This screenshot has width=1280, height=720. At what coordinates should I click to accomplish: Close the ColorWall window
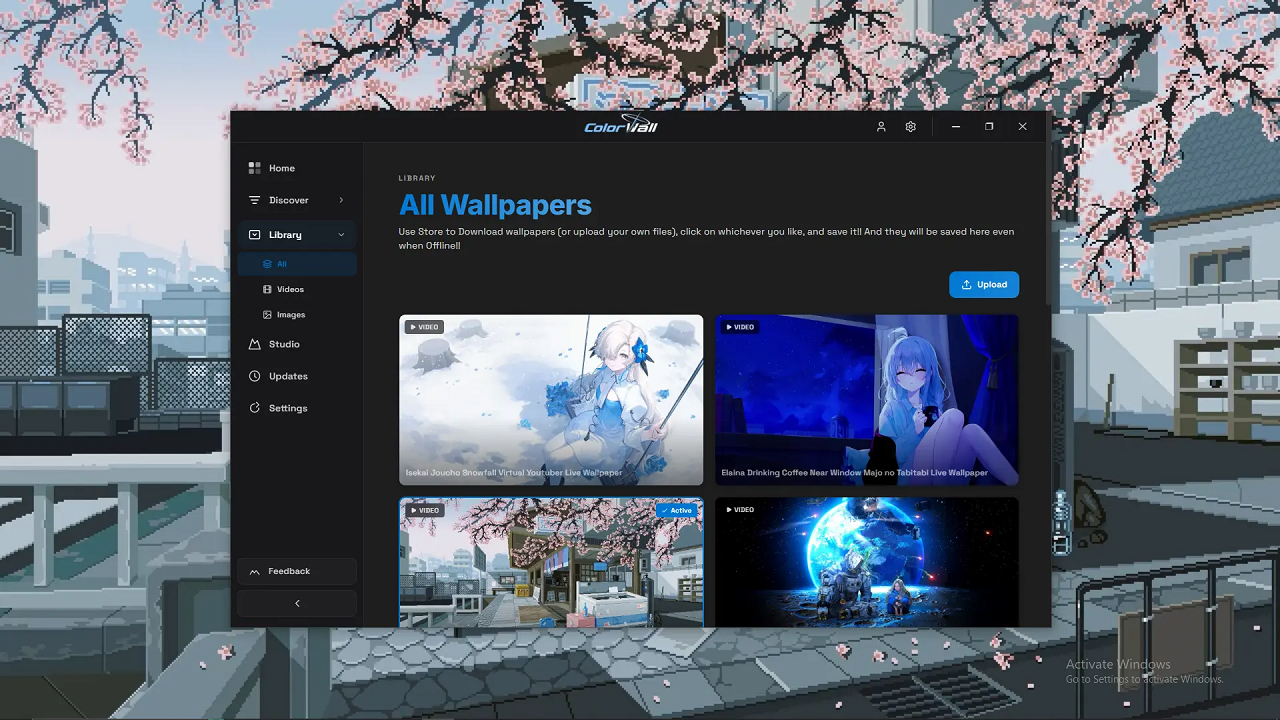pyautogui.click(x=1022, y=127)
